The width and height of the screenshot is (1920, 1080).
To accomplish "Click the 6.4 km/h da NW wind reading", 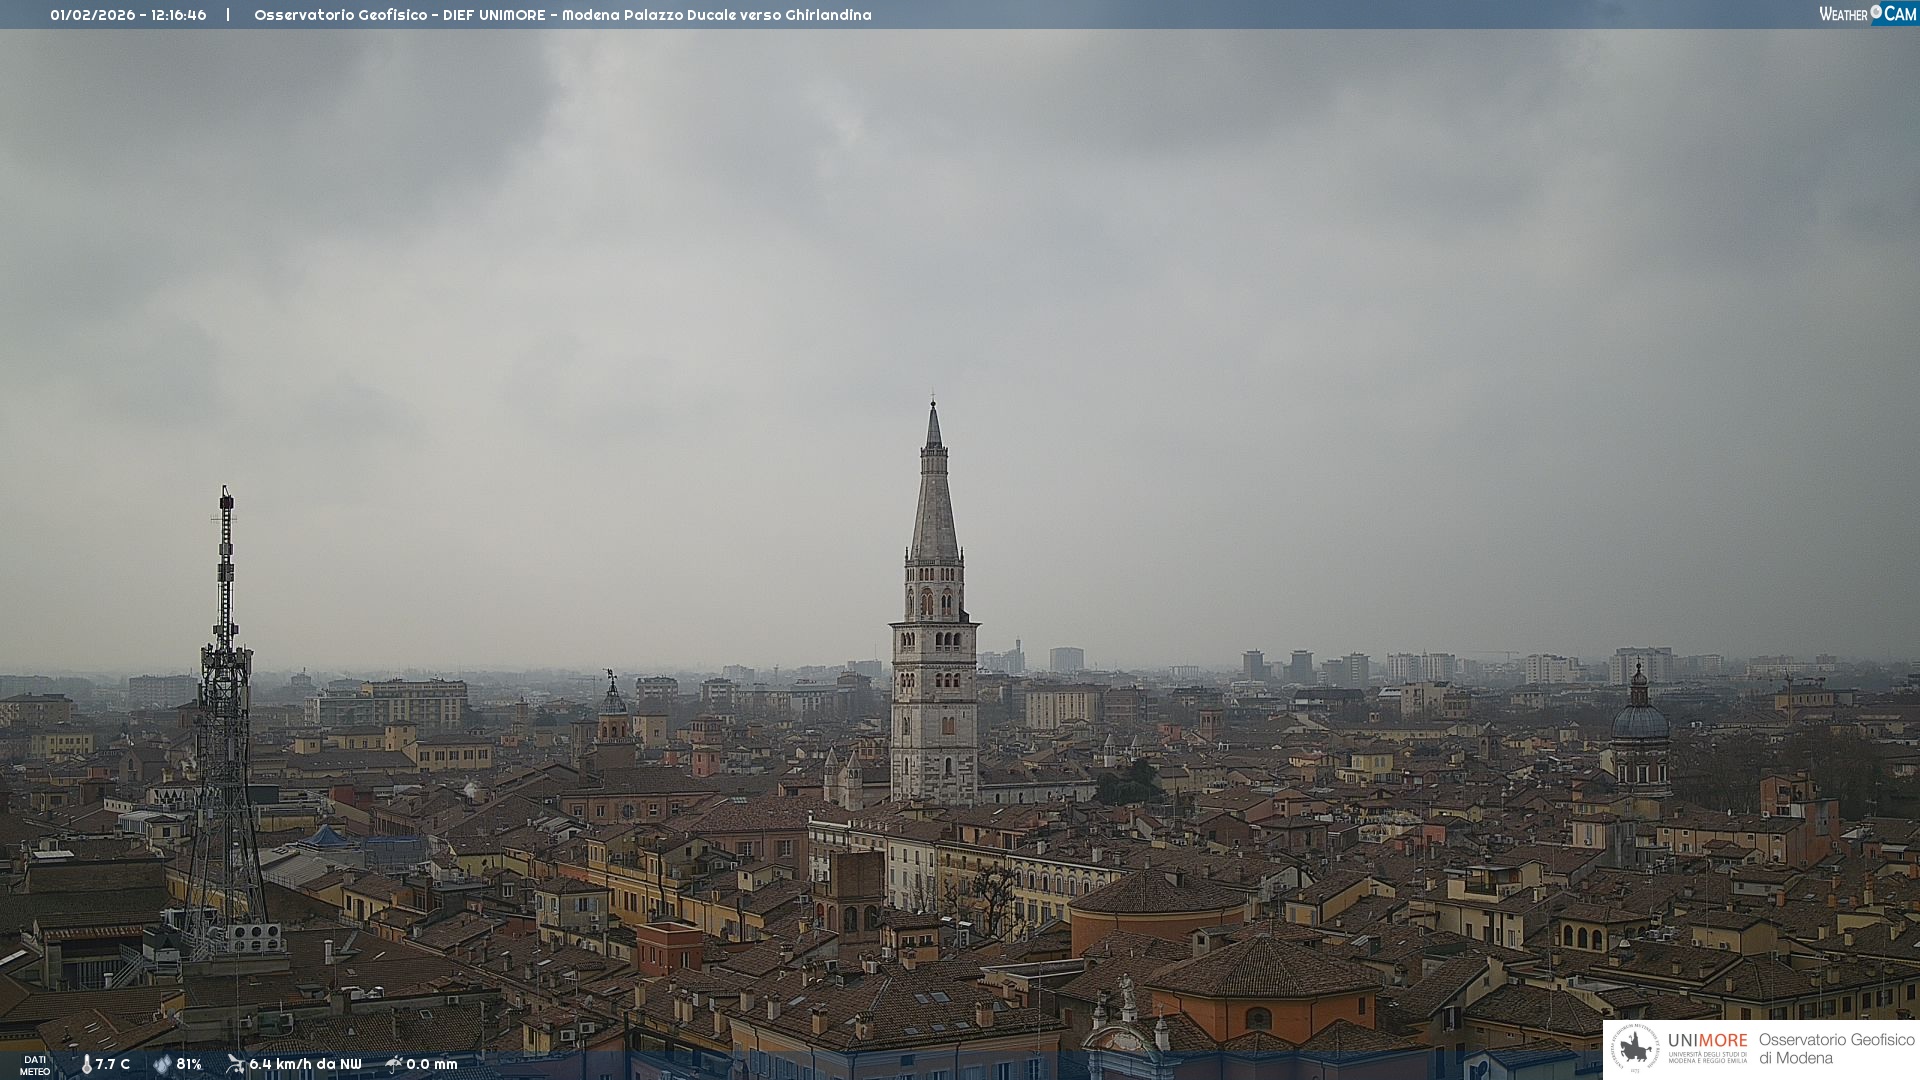I will pyautogui.click(x=305, y=1065).
